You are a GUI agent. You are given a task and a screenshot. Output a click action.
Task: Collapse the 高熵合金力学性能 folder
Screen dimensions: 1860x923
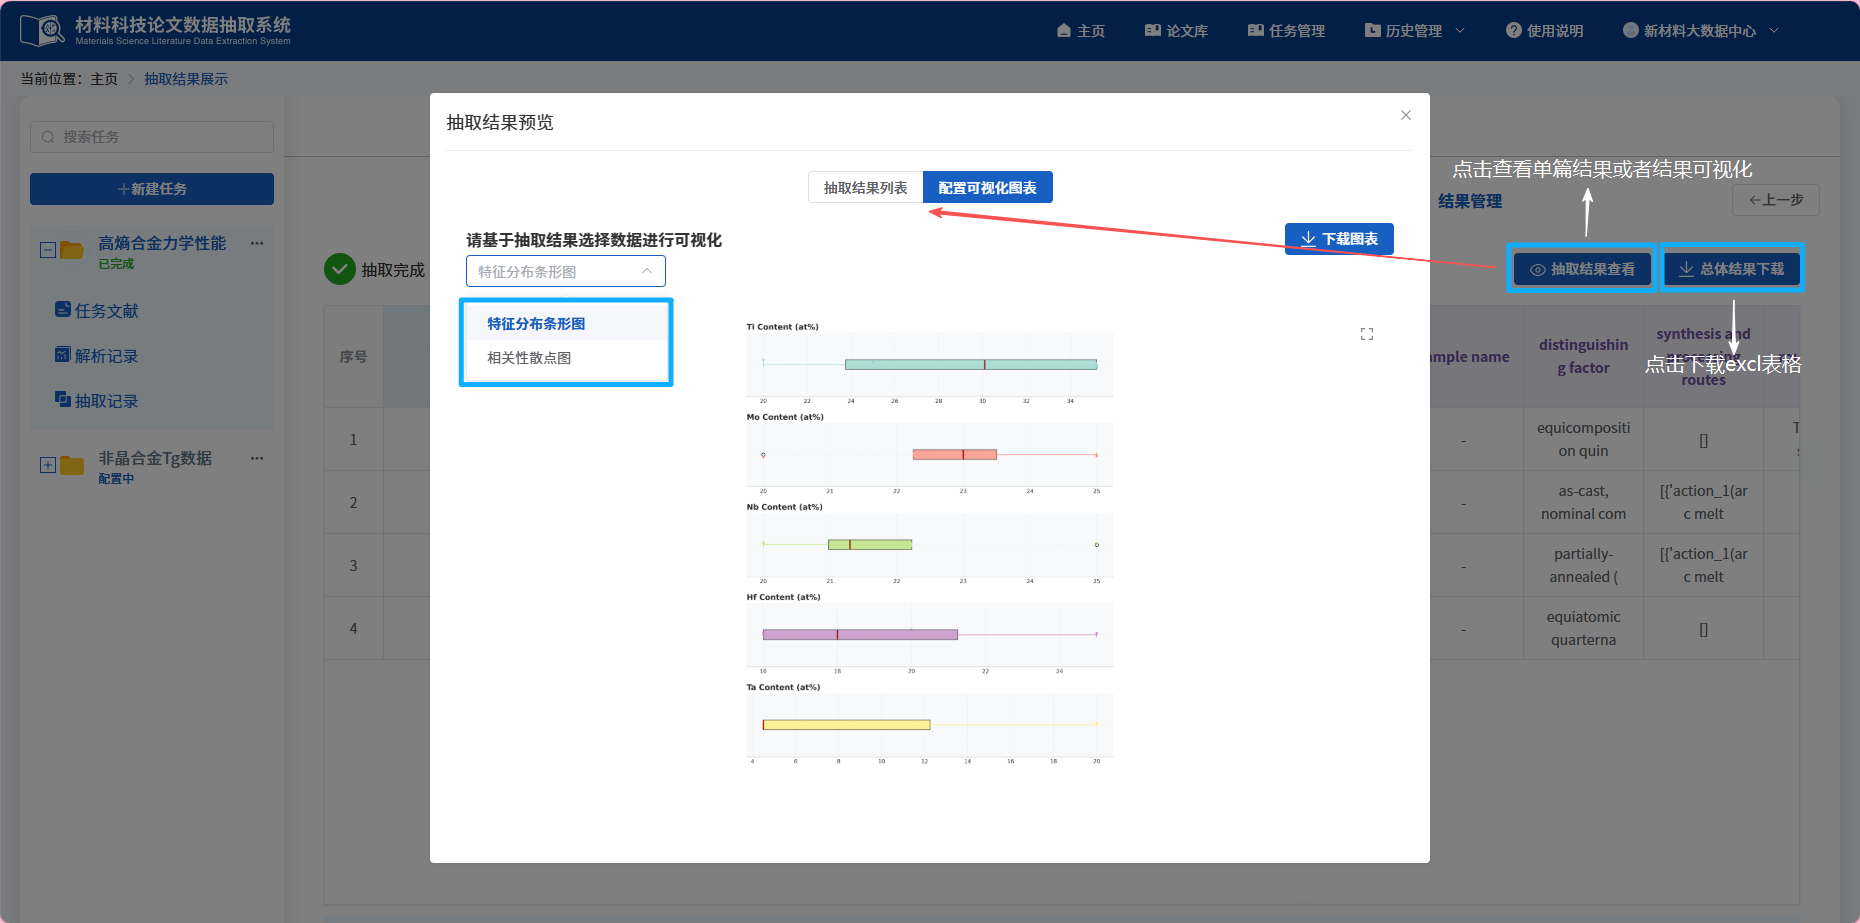pos(47,249)
